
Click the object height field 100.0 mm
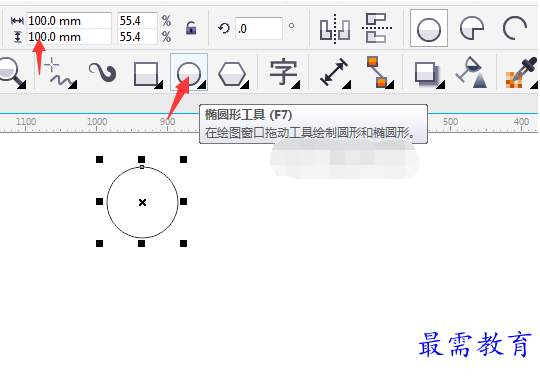point(69,36)
